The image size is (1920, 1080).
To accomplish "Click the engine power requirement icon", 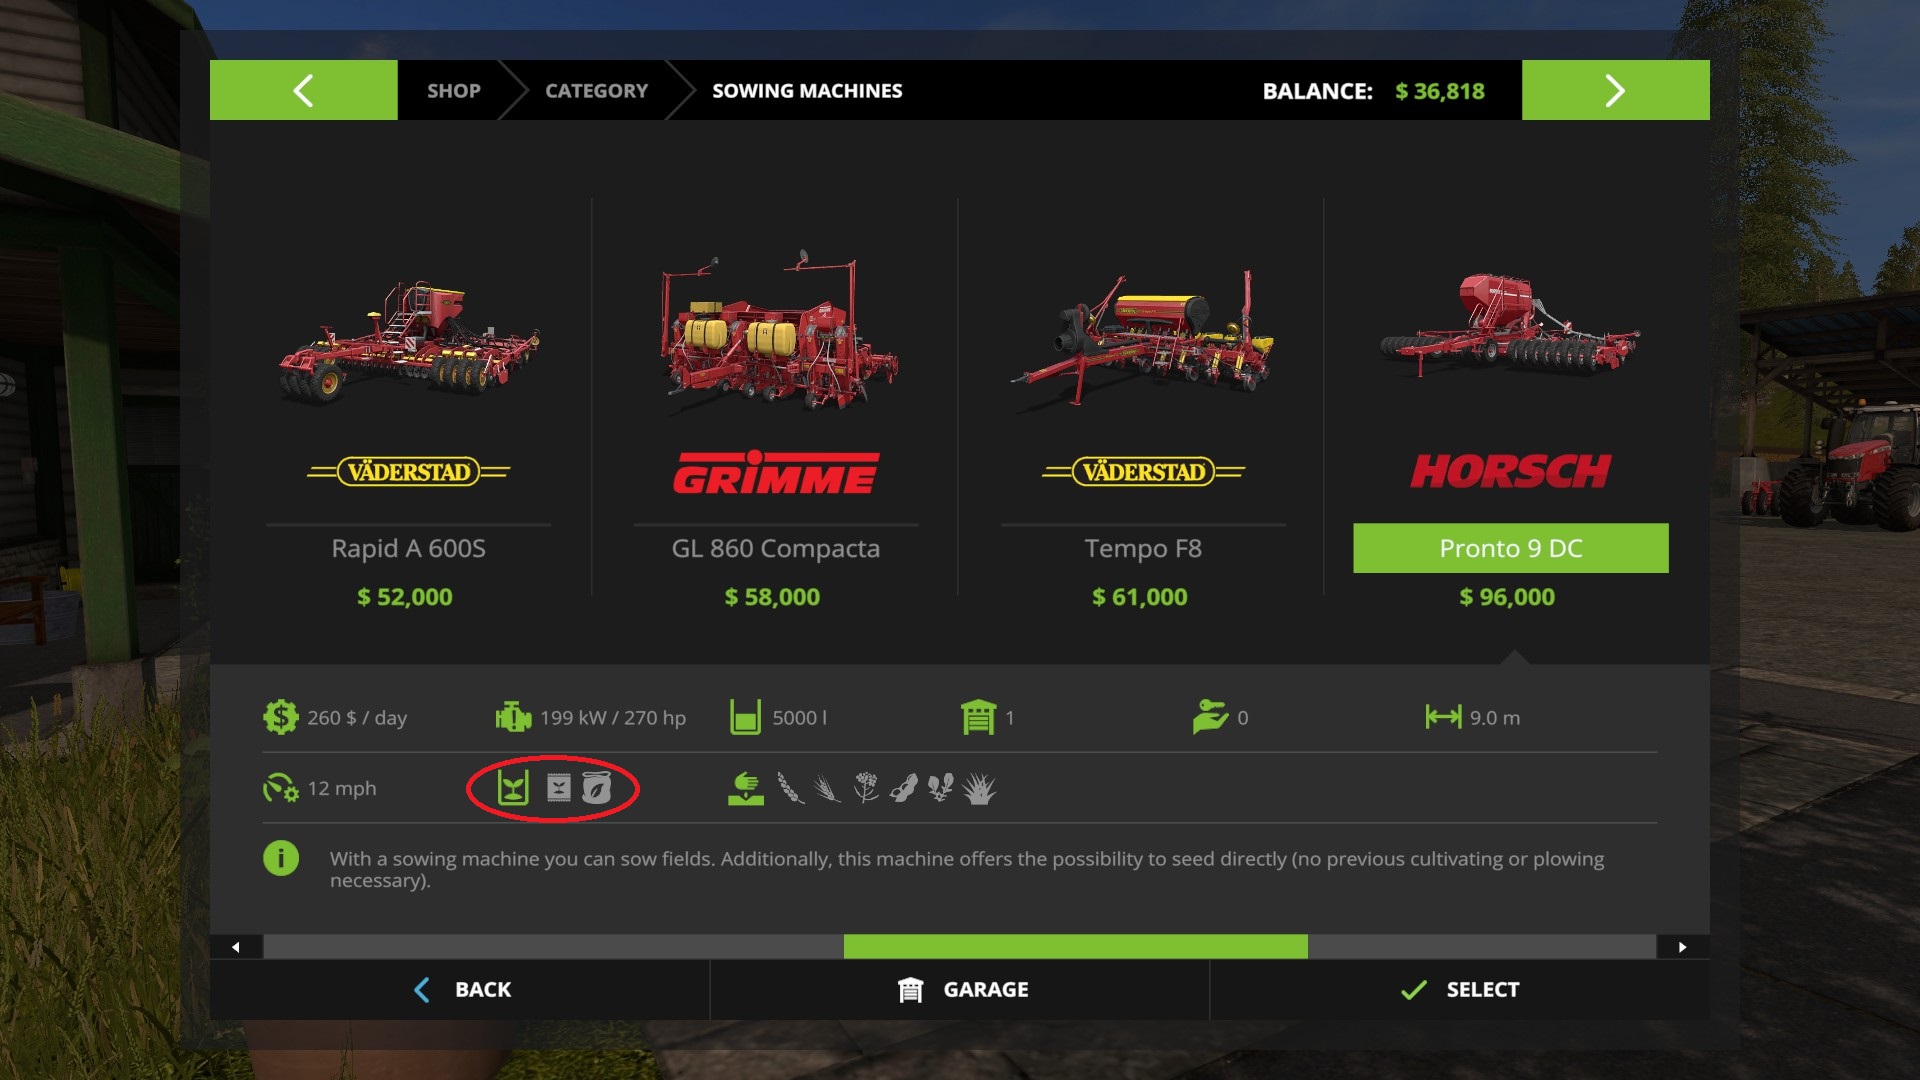I will (x=513, y=717).
